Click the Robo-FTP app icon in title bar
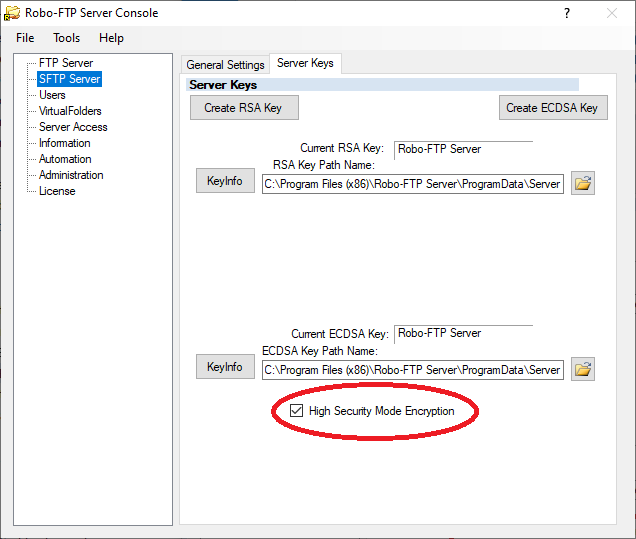This screenshot has width=636, height=539. tap(12, 13)
